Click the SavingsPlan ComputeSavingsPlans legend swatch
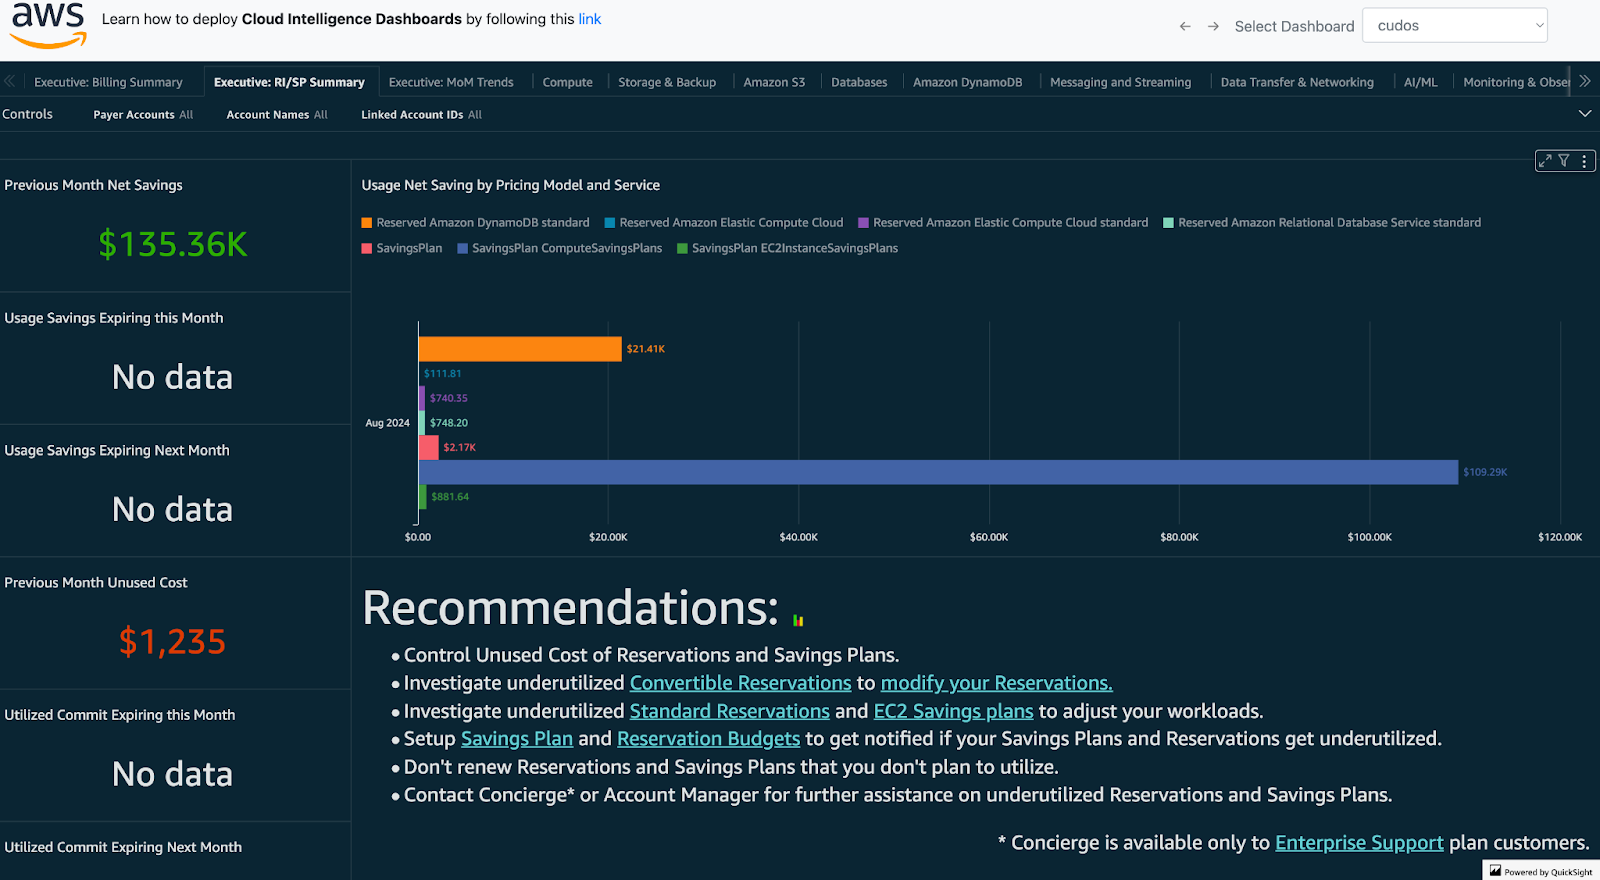Image resolution: width=1600 pixels, height=880 pixels. (x=462, y=249)
